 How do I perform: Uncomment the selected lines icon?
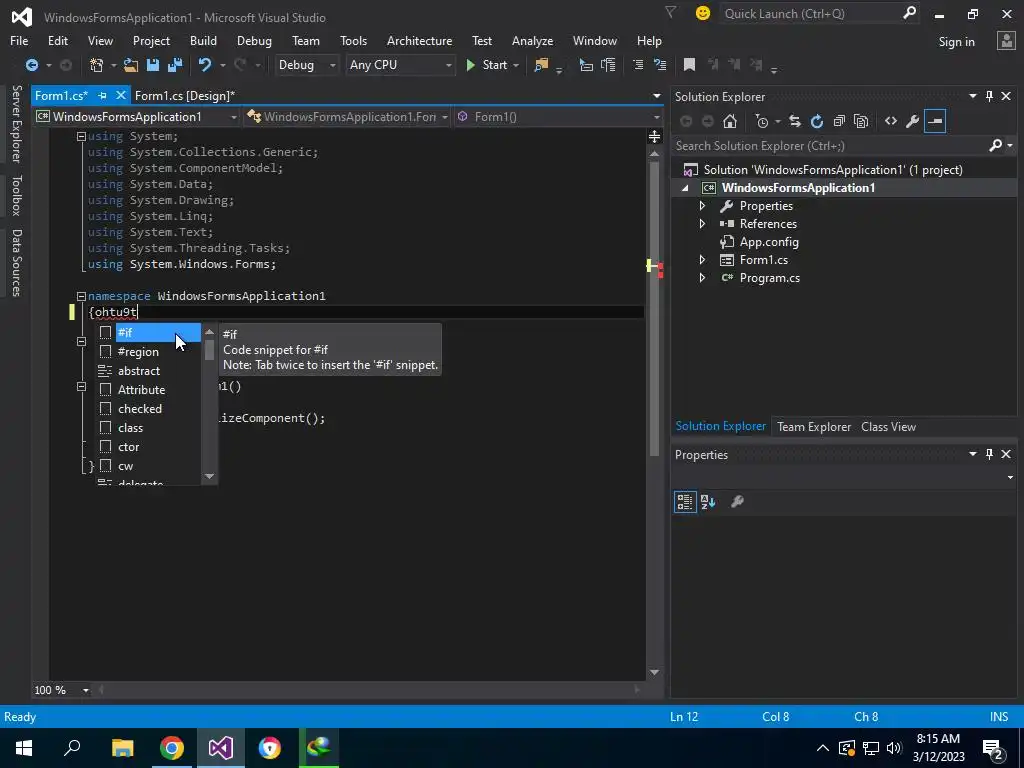click(660, 65)
